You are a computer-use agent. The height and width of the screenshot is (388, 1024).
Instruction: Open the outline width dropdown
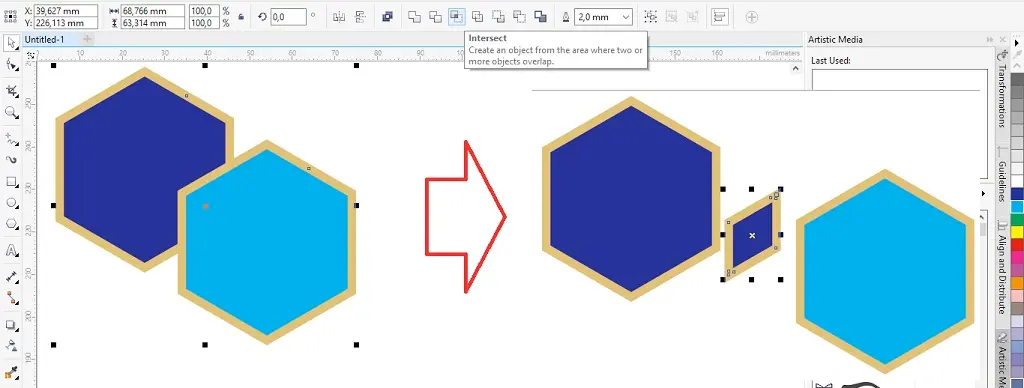click(626, 17)
